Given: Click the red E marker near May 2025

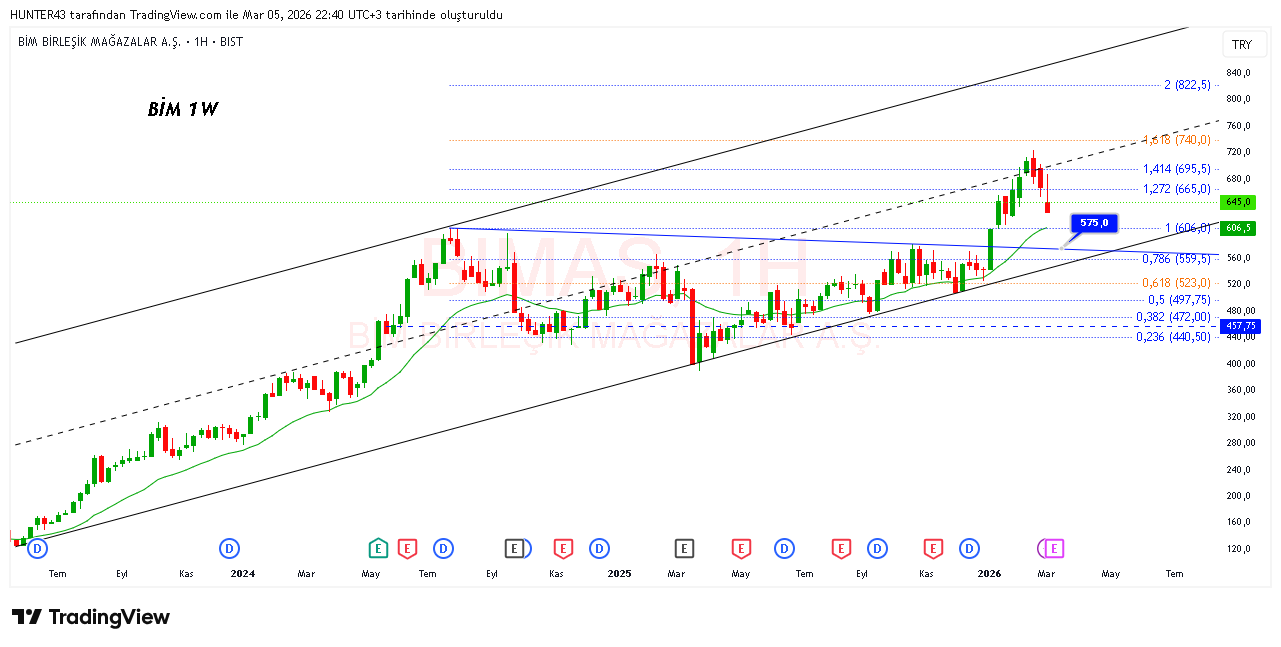Looking at the screenshot, I should [741, 548].
